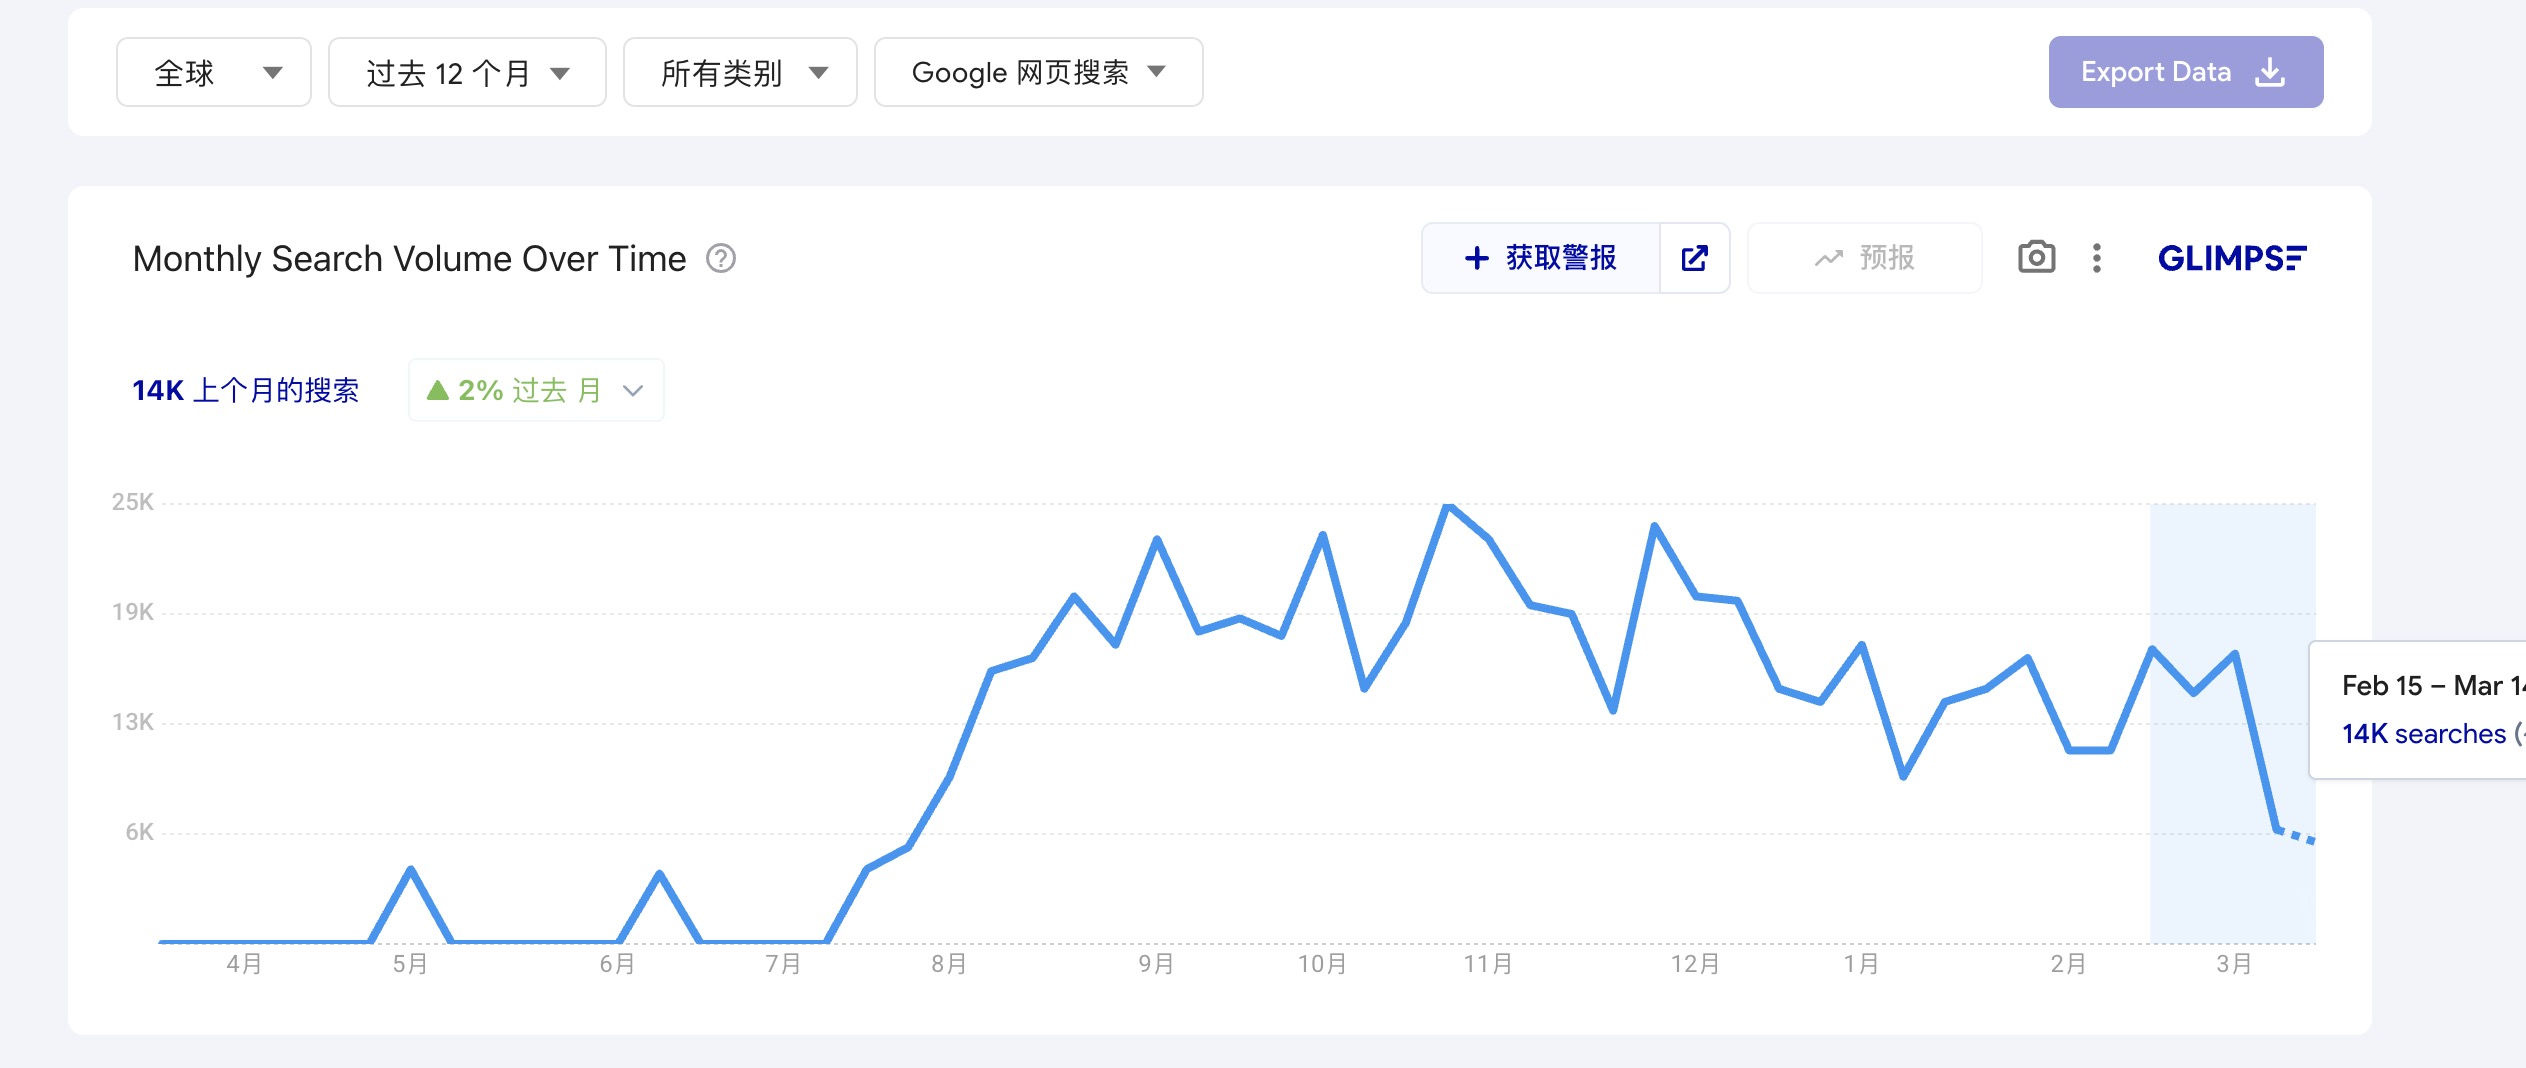2526x1068 pixels.
Task: Click the help question mark icon
Action: 720,259
